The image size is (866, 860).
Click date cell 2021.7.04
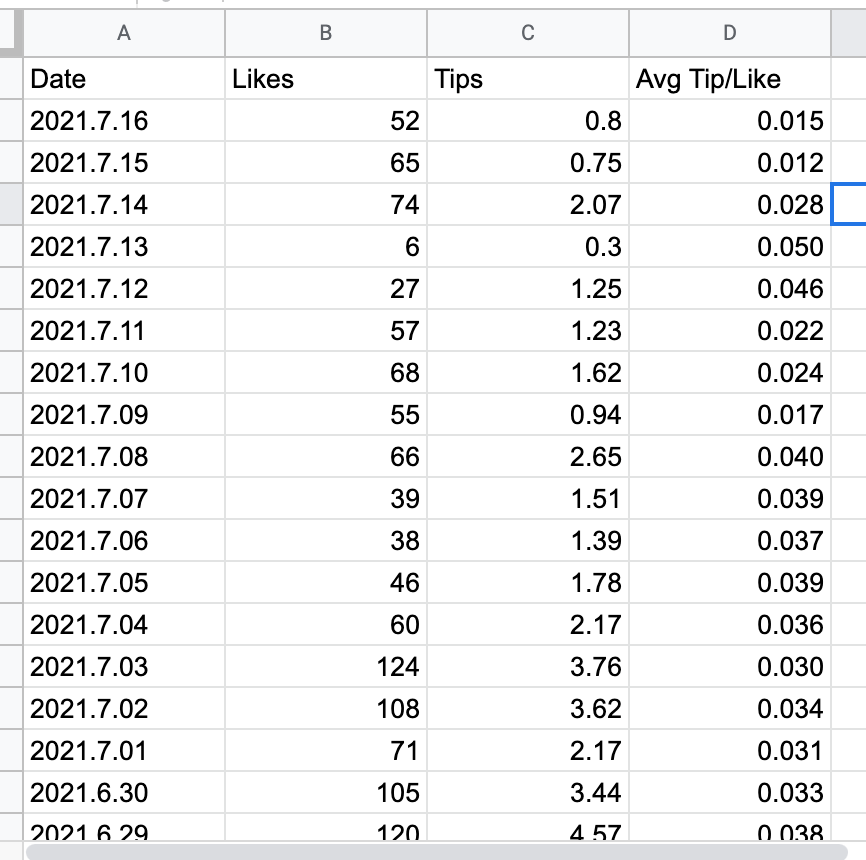click(x=124, y=624)
